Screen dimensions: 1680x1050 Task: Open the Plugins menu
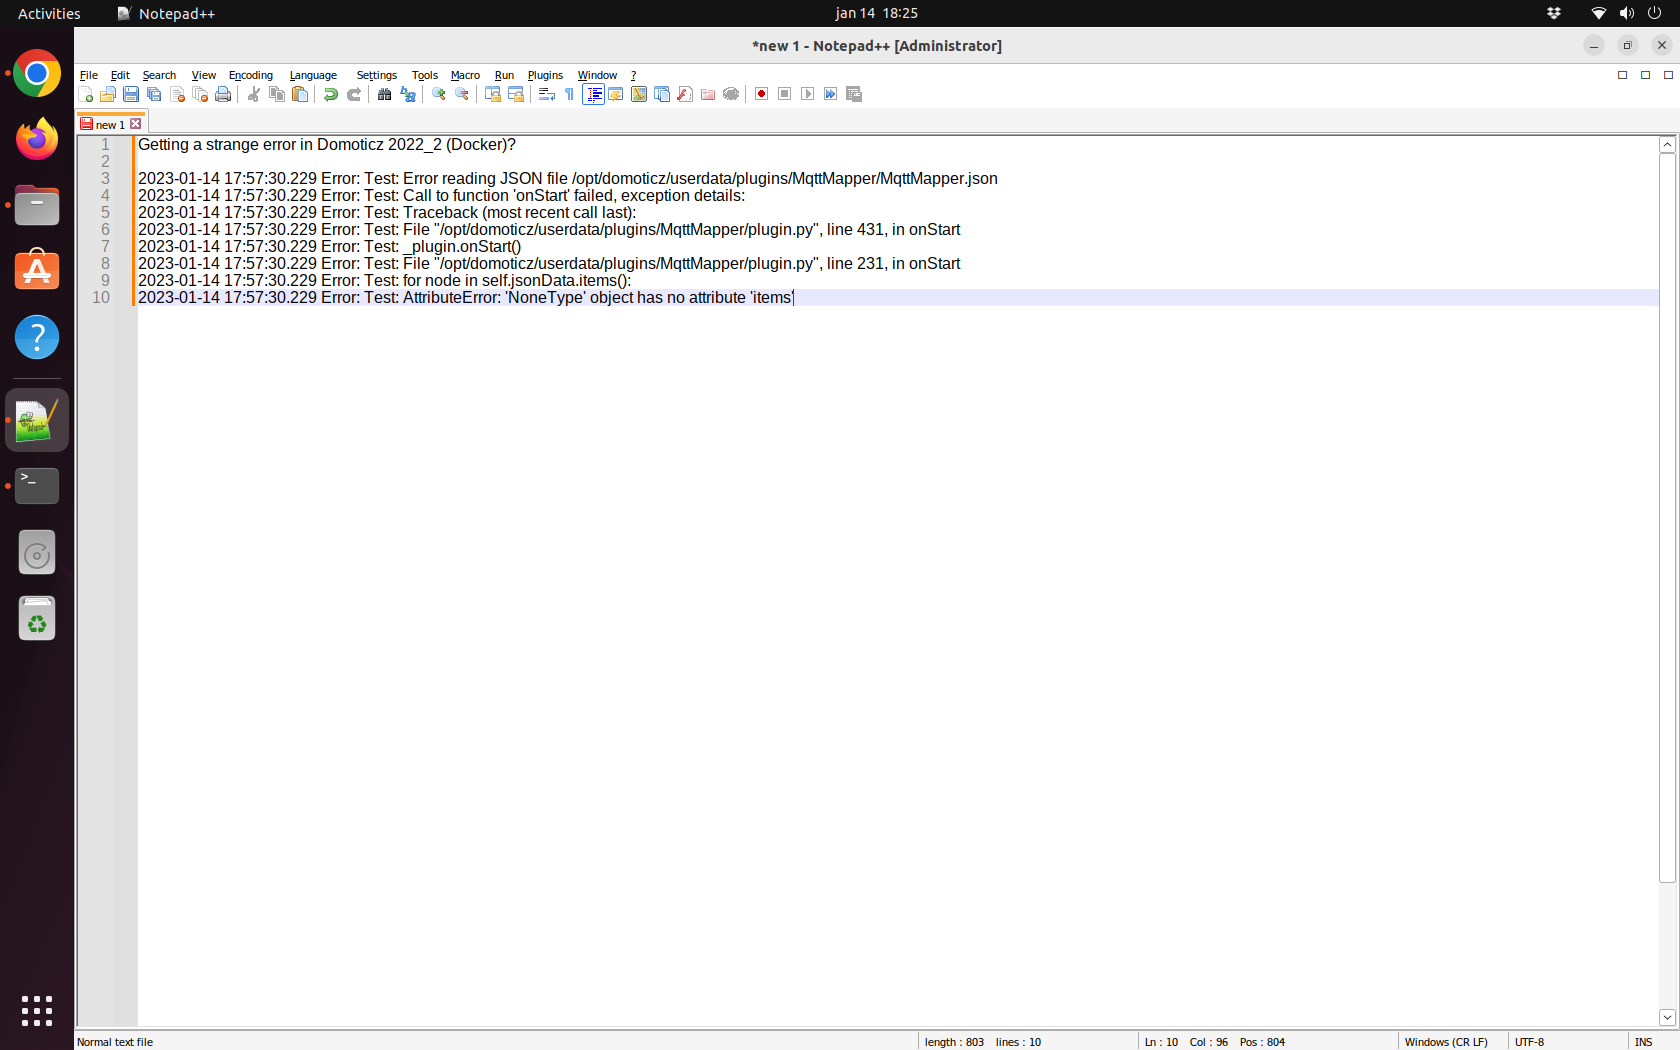(x=545, y=75)
